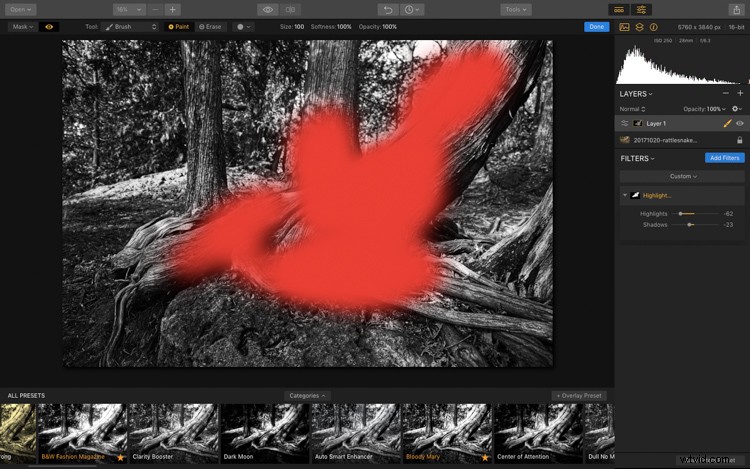Viewport: 750px width, 469px height.
Task: Select the 20171020-rattlesnake base layer
Action: [682, 140]
